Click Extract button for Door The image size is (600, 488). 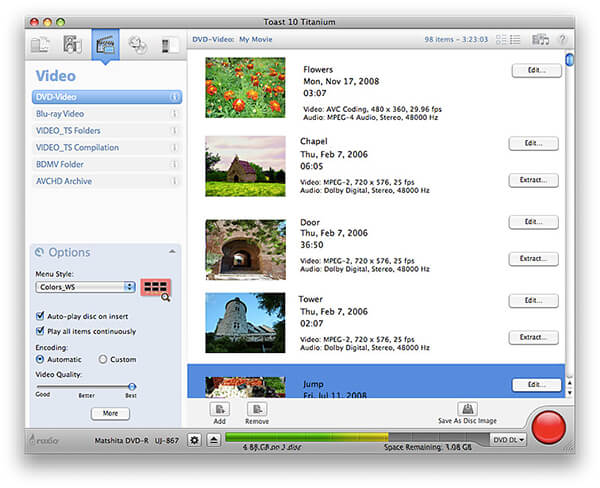coord(533,259)
